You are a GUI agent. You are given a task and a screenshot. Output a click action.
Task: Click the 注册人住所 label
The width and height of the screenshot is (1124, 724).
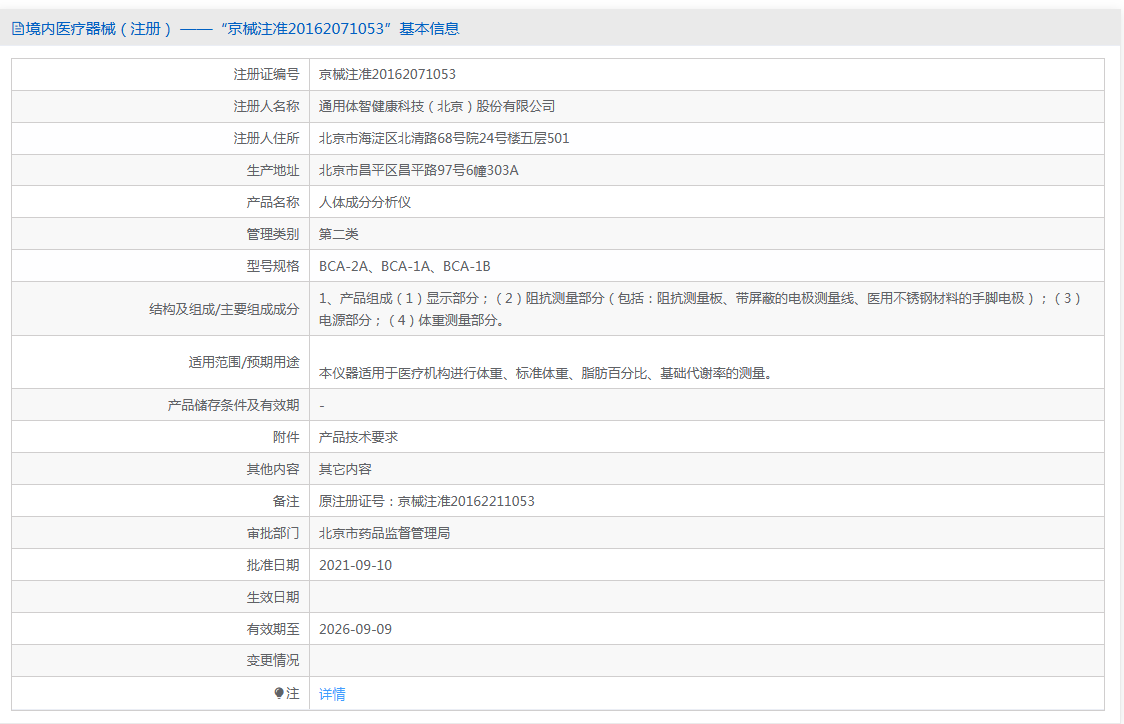(266, 138)
